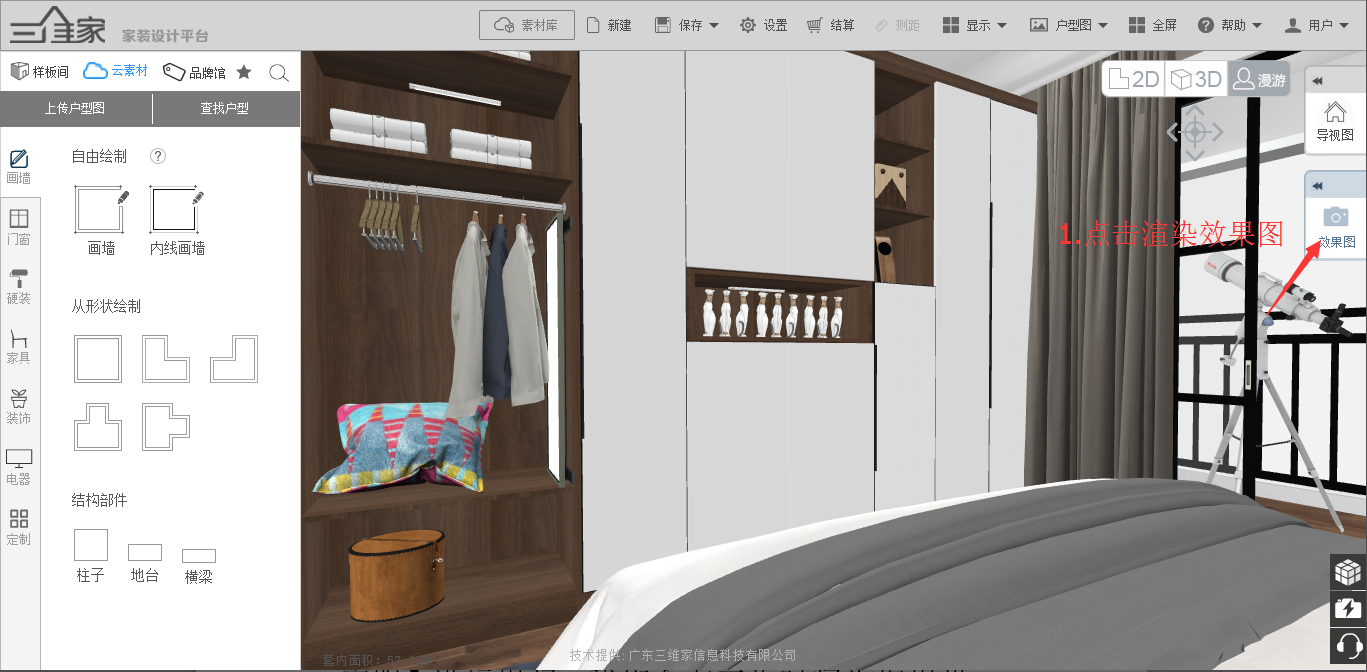Switch to the 云素材 cloud materials tab
Screen dimensions: 1367x672
(x=115, y=71)
